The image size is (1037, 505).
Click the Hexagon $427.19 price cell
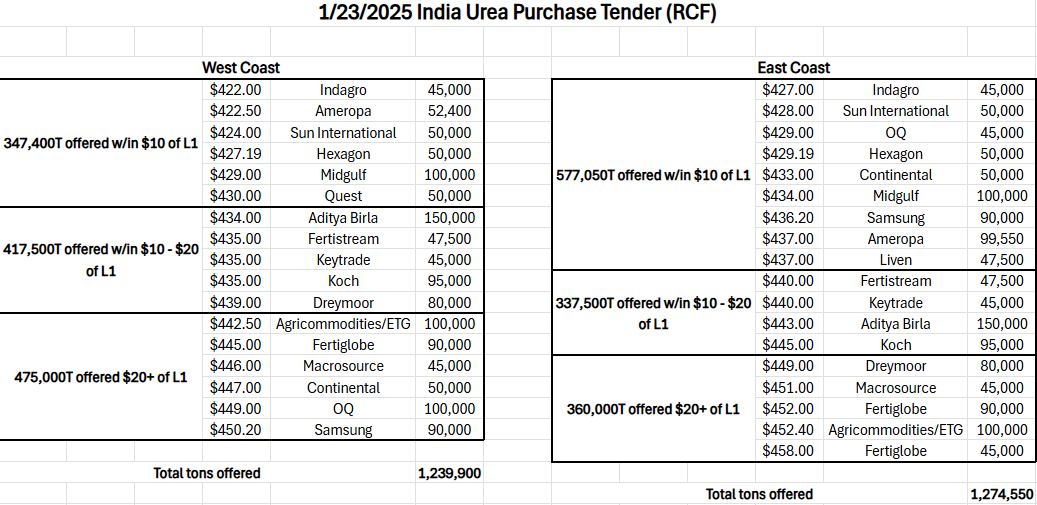235,154
